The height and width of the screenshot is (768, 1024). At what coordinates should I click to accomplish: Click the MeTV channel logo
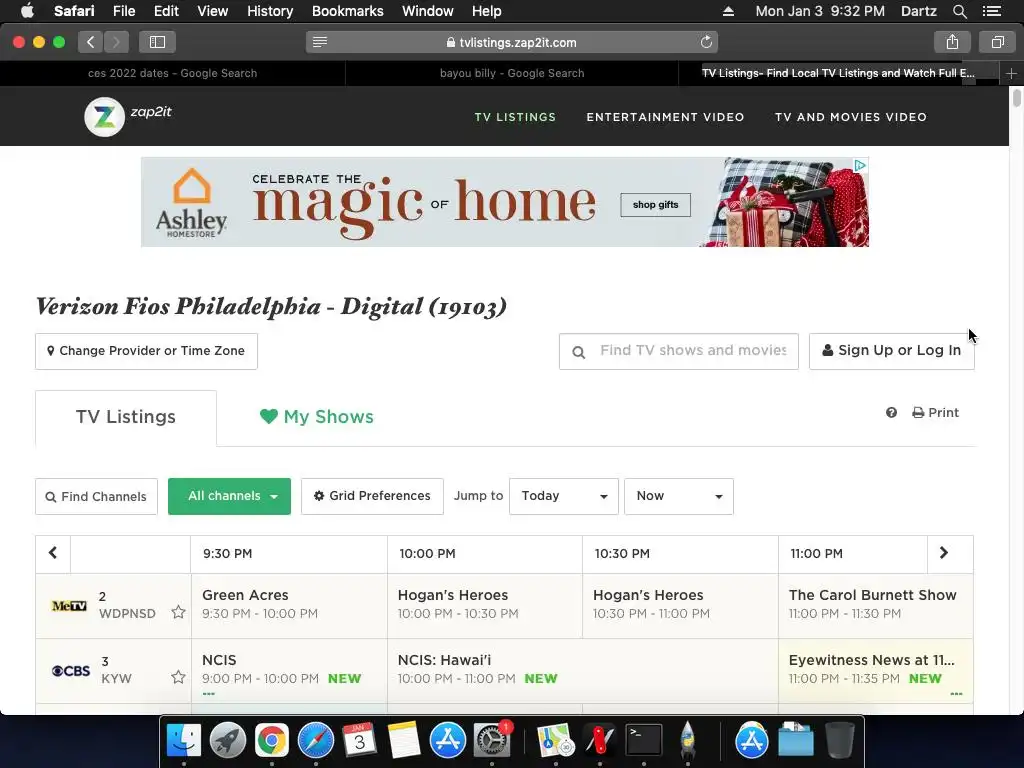[x=69, y=606]
